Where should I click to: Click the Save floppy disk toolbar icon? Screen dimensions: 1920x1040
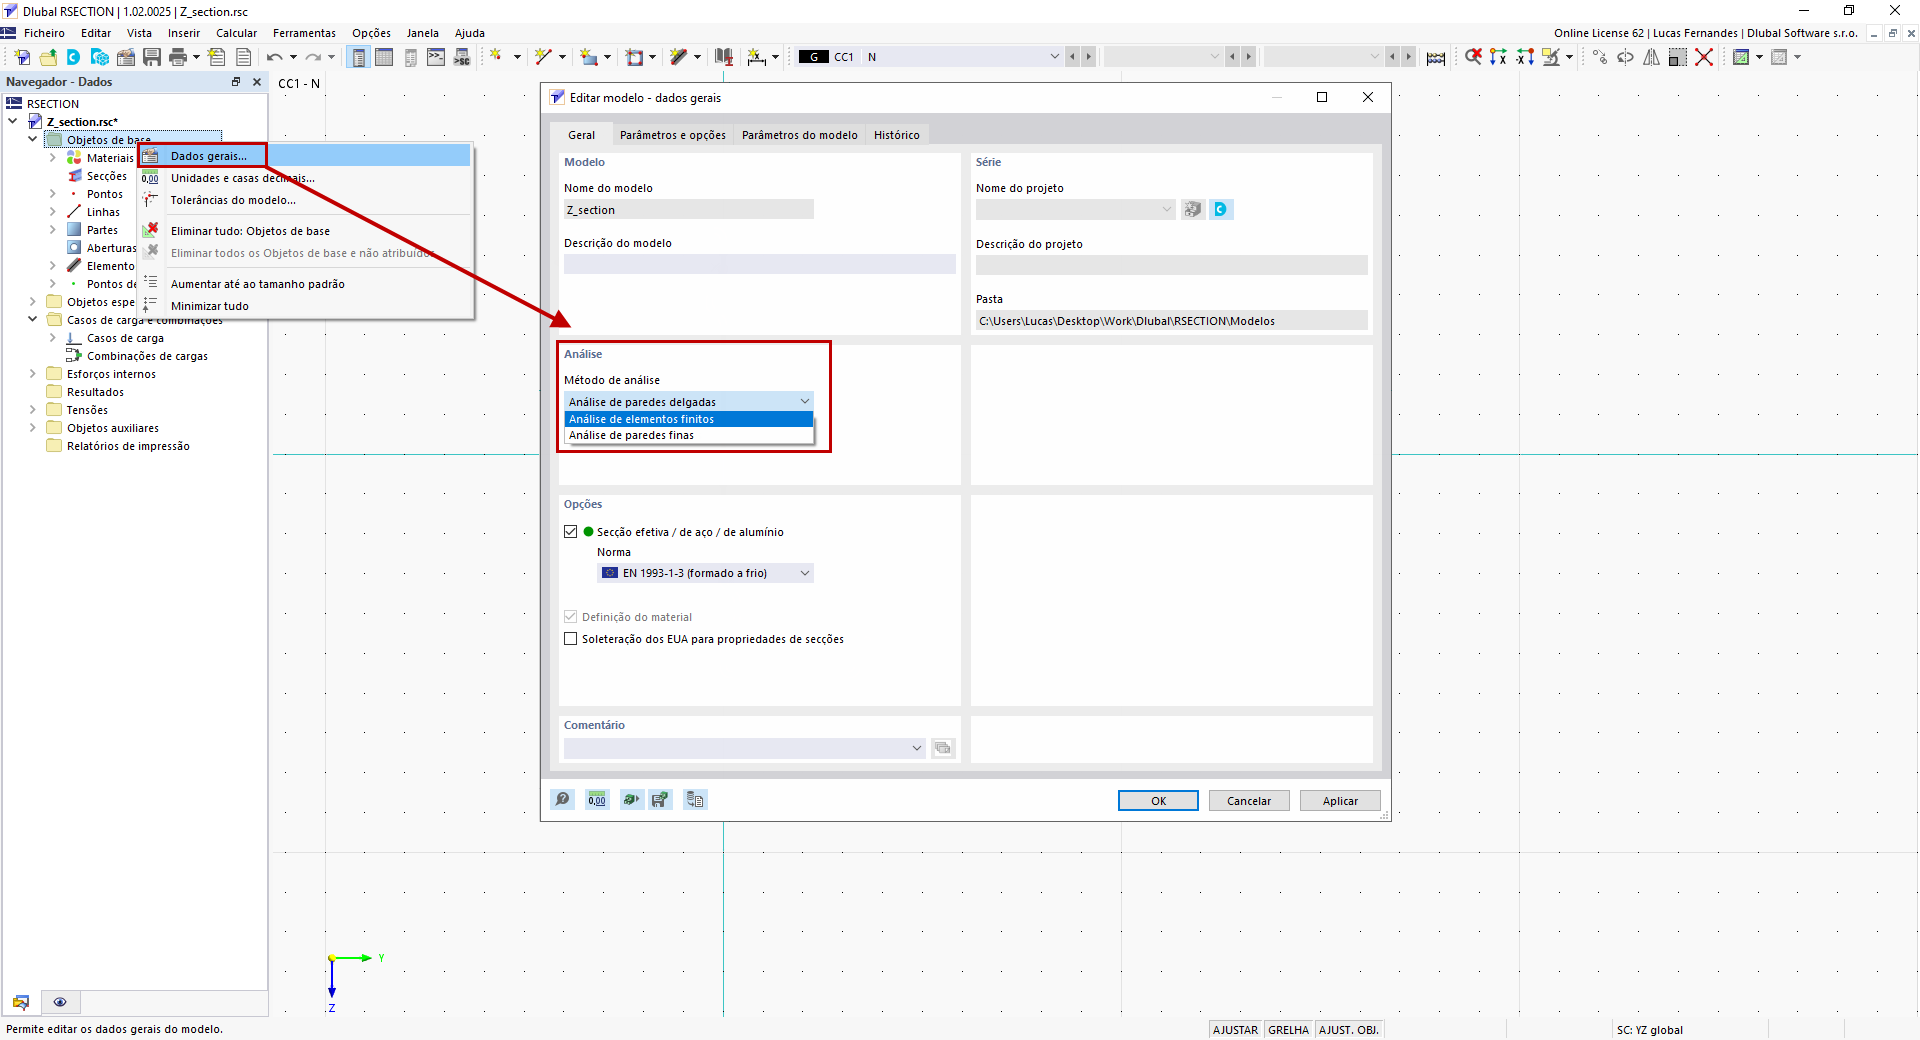click(x=152, y=57)
